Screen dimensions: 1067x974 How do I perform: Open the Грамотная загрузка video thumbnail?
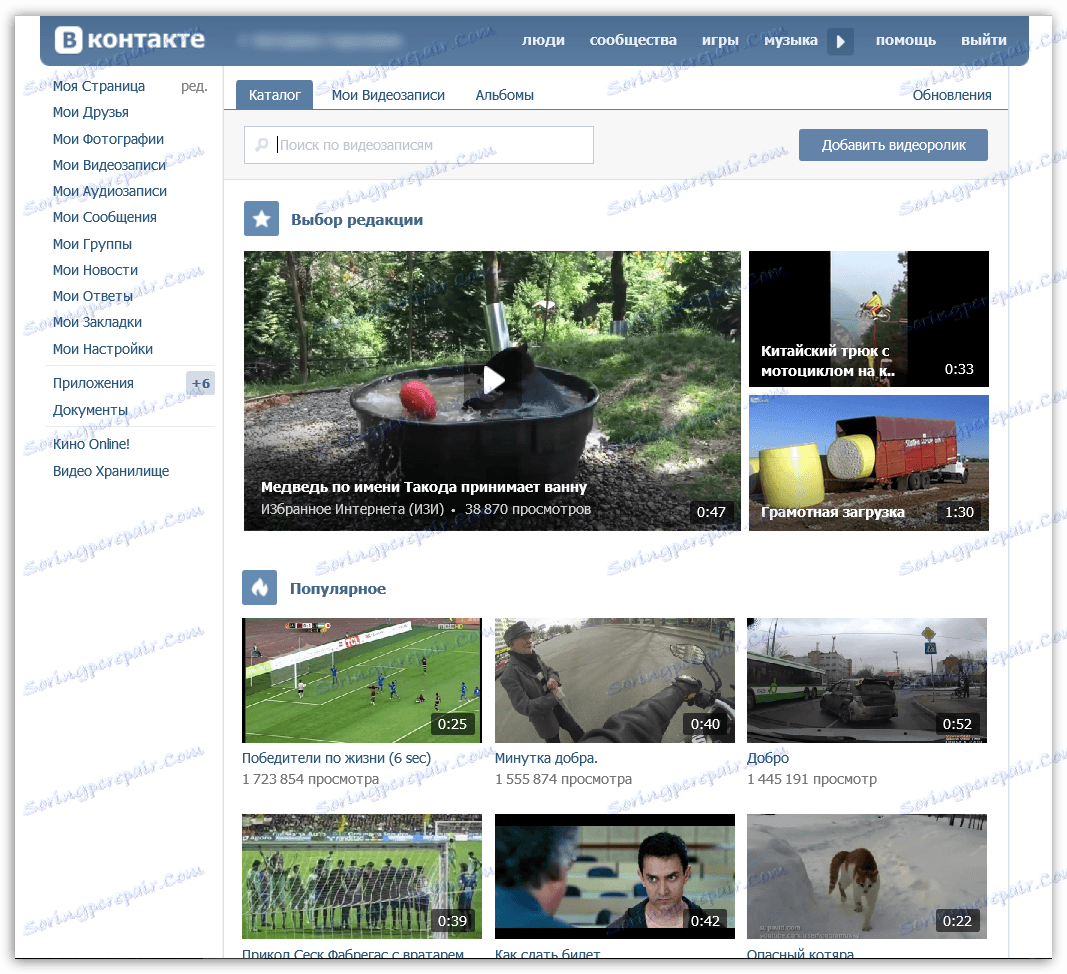[868, 463]
